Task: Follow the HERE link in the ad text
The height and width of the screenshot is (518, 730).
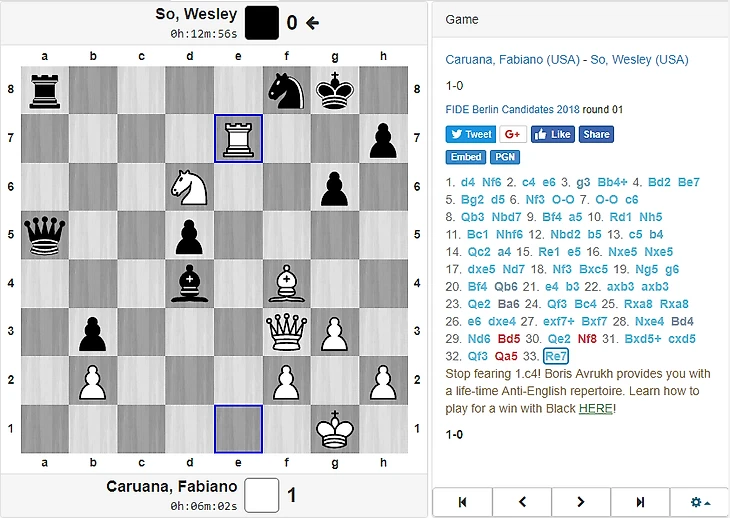Action: point(595,409)
